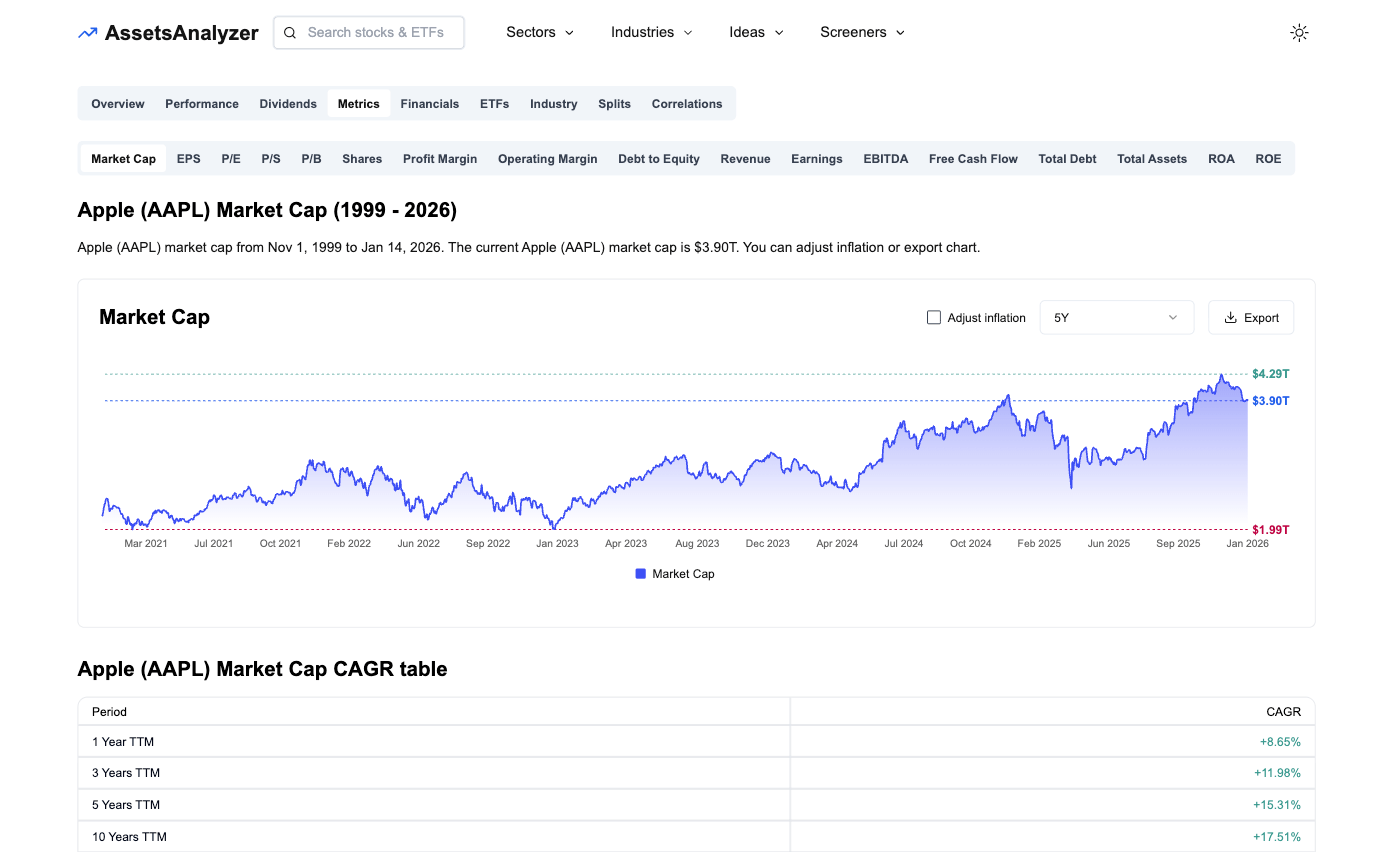
Task: Select the Shares metric tab
Action: click(x=362, y=159)
